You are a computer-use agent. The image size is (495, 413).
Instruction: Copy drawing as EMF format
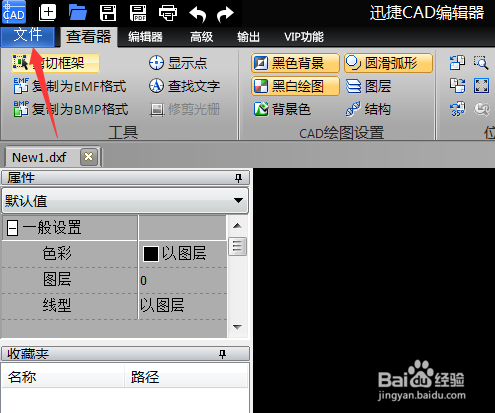point(70,86)
